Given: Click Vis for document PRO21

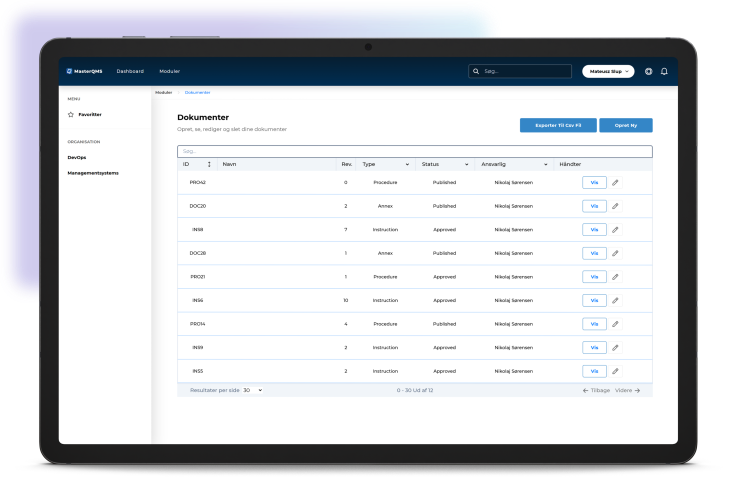Looking at the screenshot, I should [x=594, y=277].
